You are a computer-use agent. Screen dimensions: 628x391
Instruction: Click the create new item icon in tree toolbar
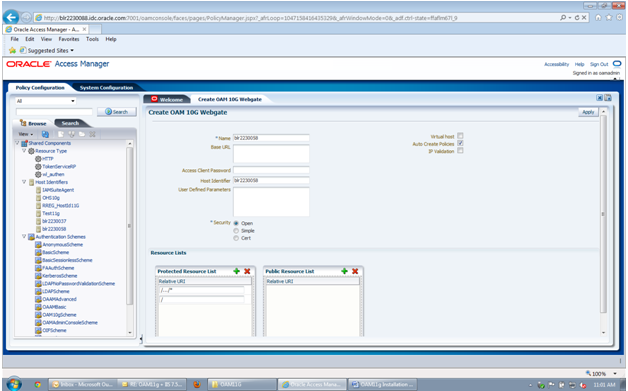click(x=60, y=134)
